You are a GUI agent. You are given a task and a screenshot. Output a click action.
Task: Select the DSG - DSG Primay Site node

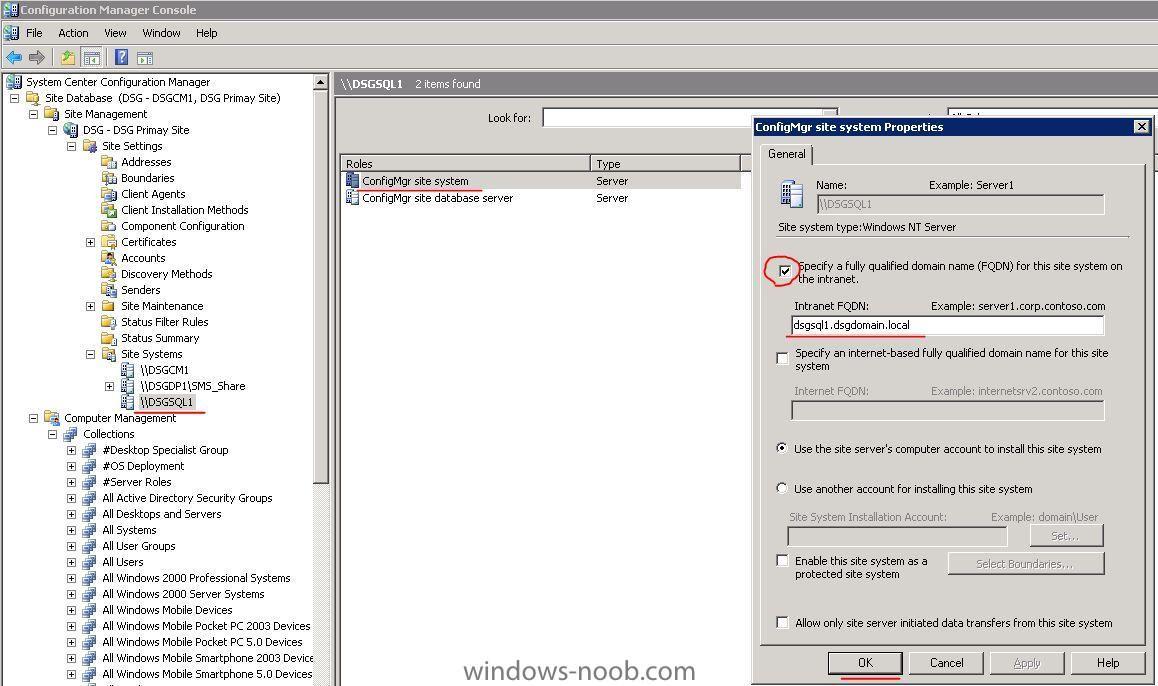click(x=136, y=131)
